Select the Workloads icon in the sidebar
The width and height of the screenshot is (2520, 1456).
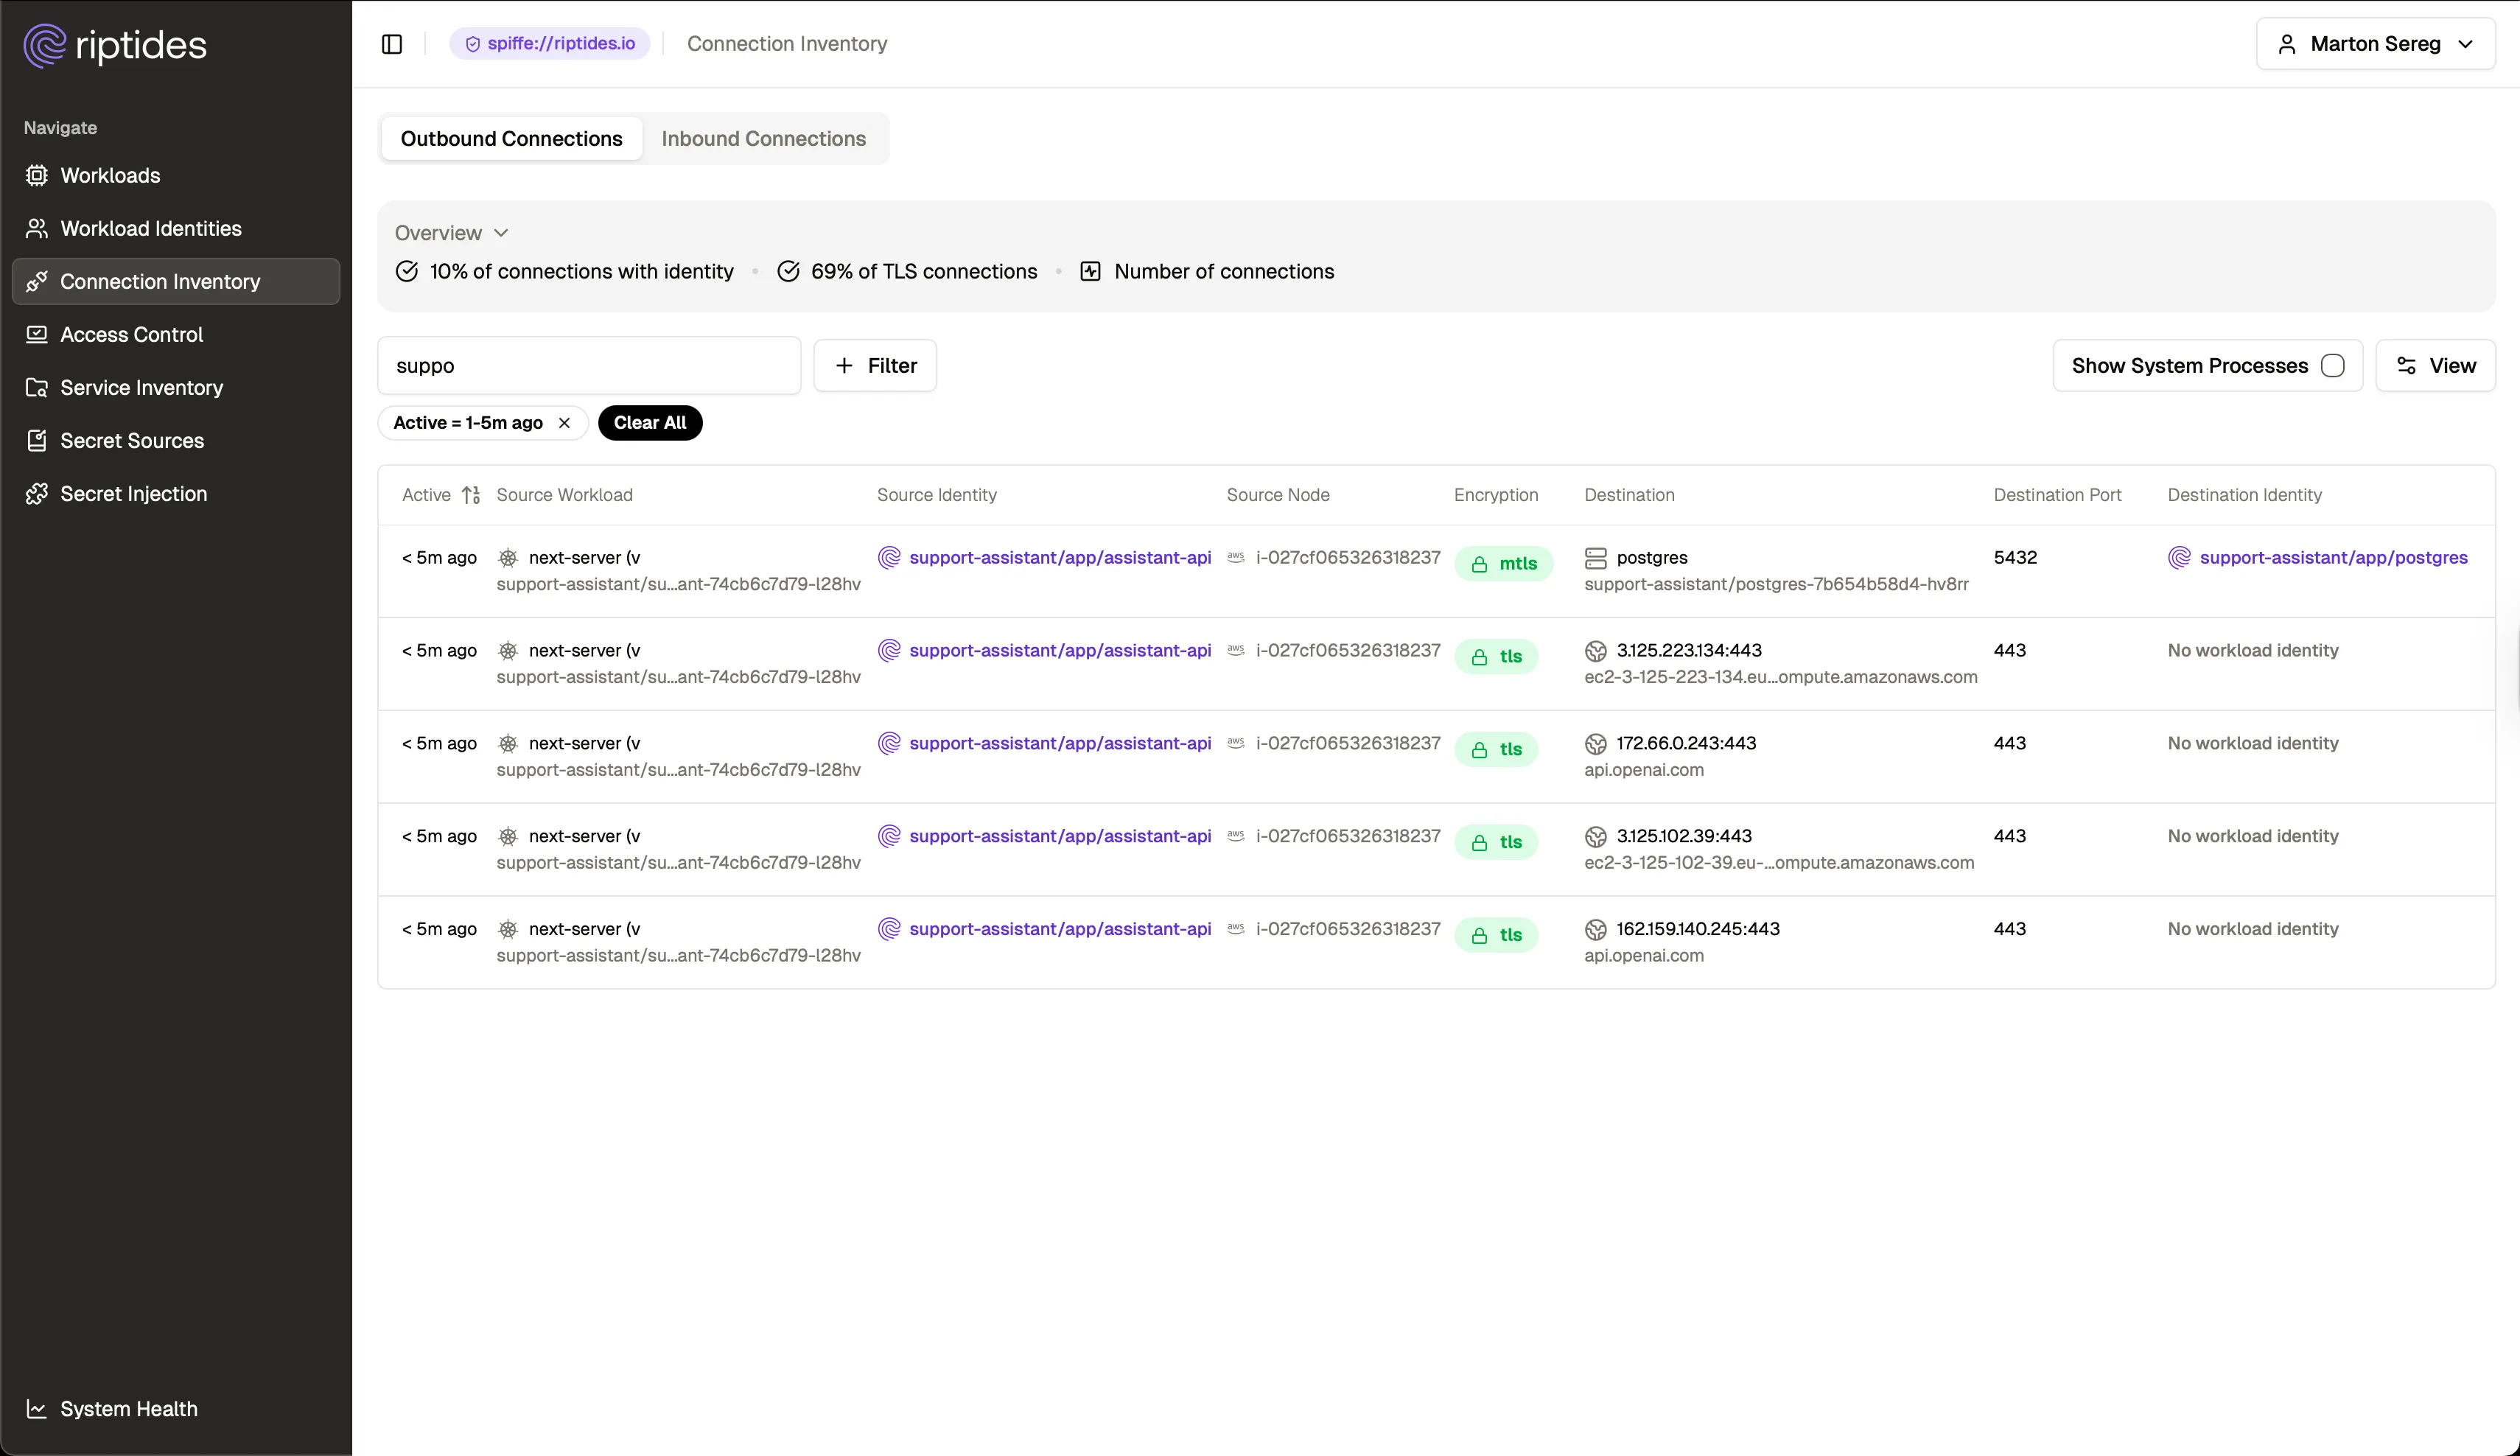click(37, 175)
